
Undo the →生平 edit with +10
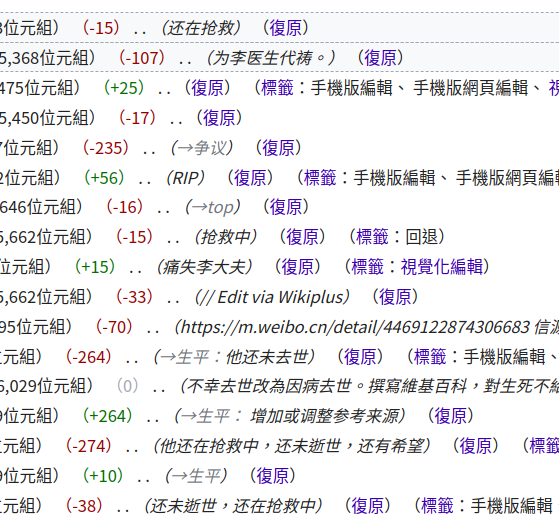pyautogui.click(x=273, y=476)
